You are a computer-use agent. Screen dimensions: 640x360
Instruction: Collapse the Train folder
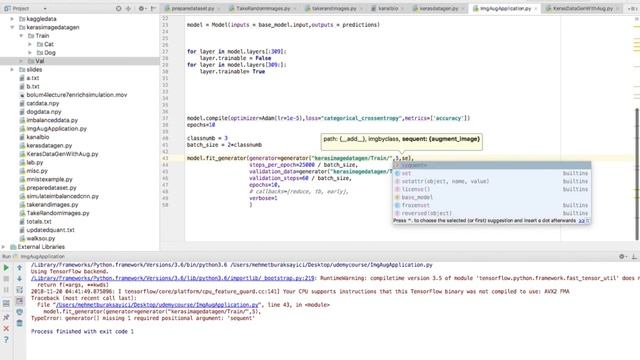click(x=21, y=36)
